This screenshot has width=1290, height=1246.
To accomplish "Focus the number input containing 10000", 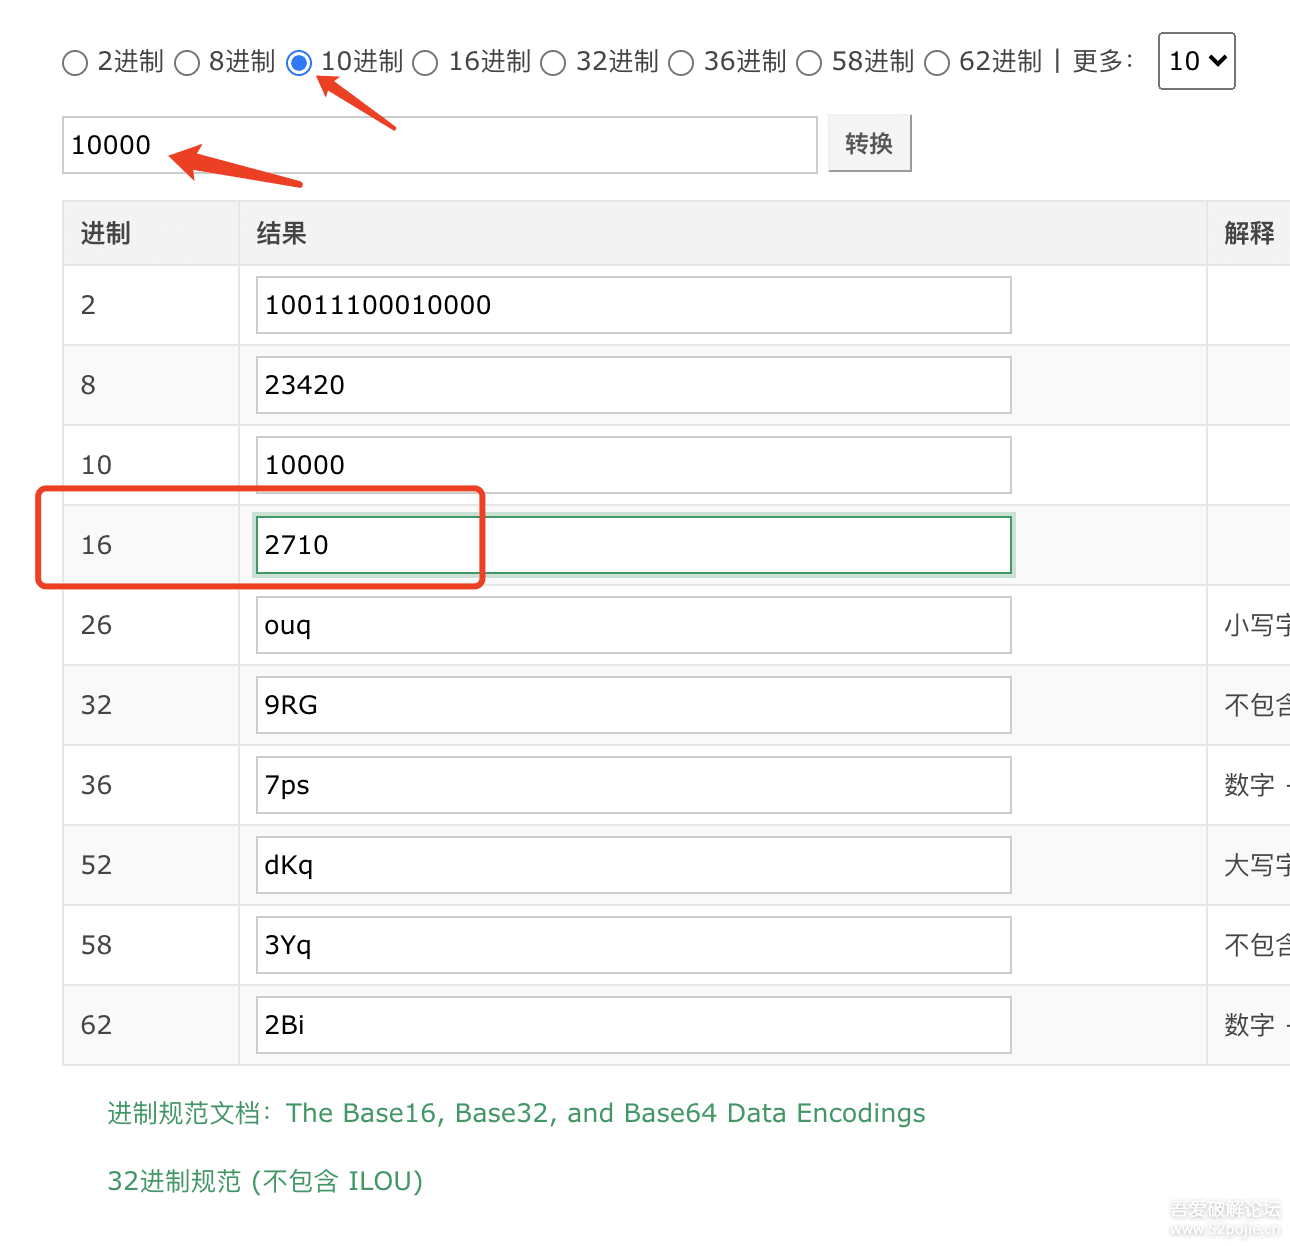I will [x=440, y=145].
